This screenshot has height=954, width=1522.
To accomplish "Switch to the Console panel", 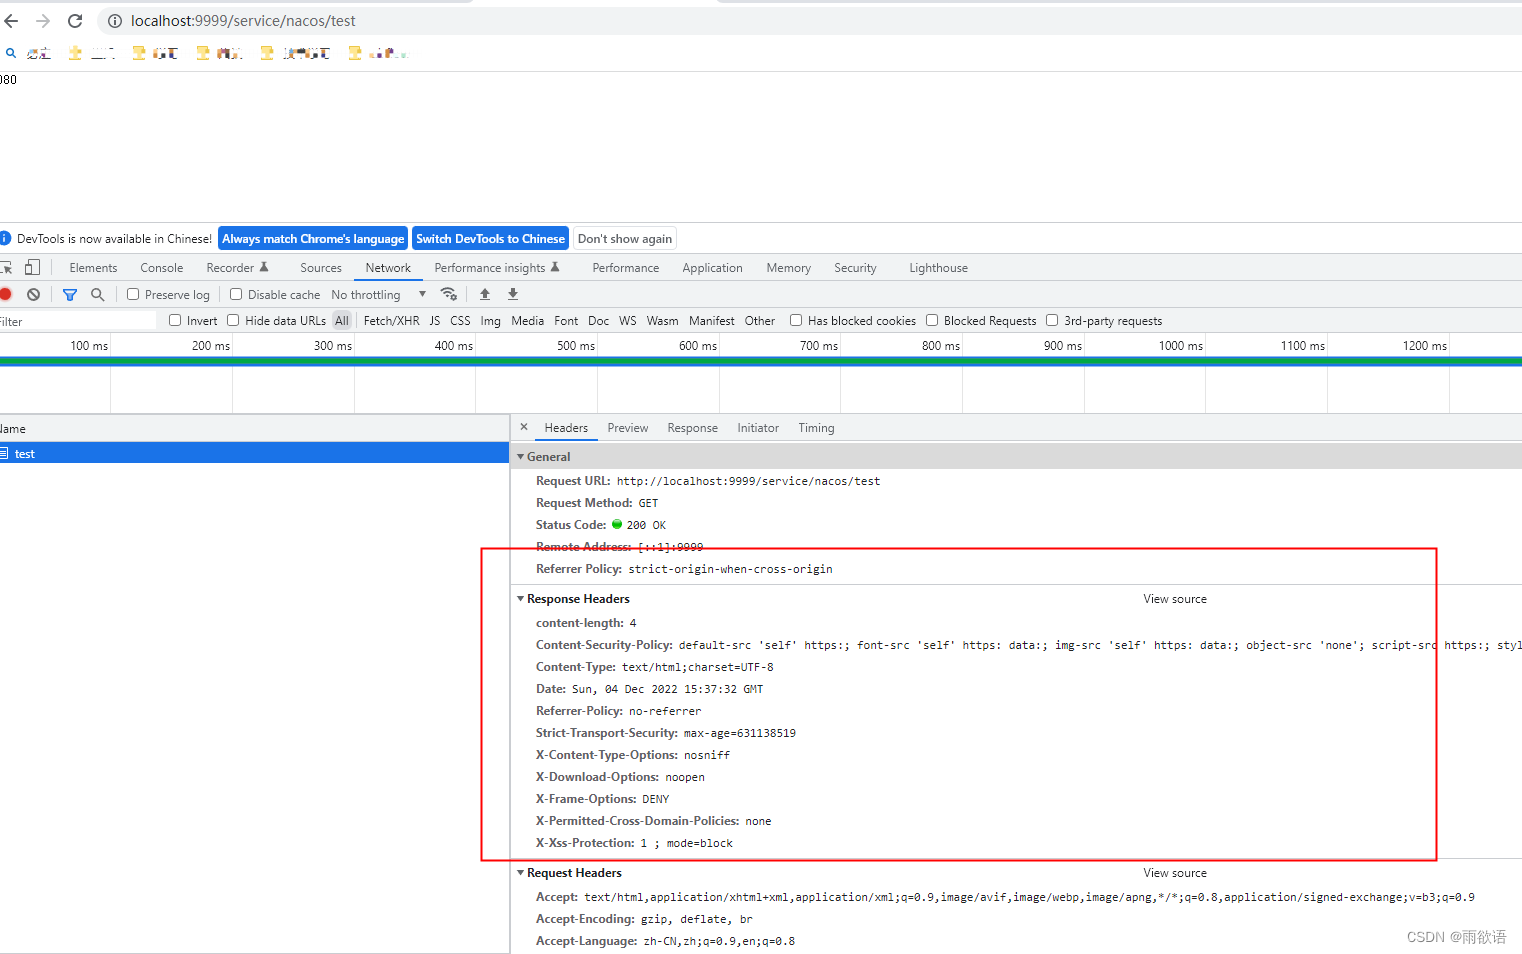I will pyautogui.click(x=162, y=268).
